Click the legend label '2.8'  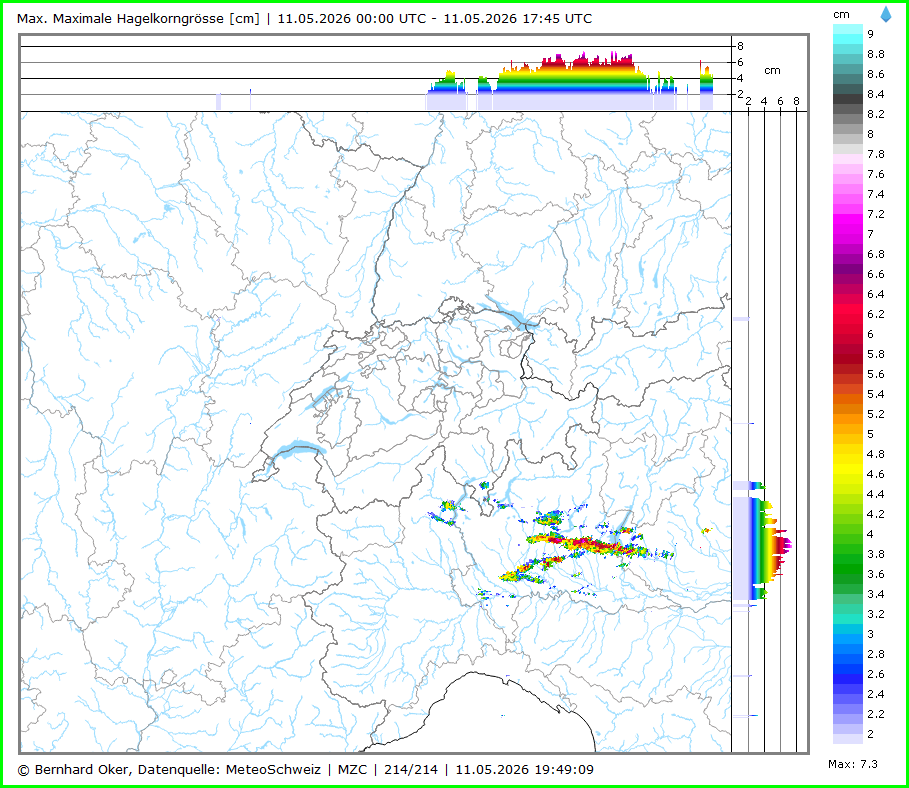[875, 653]
